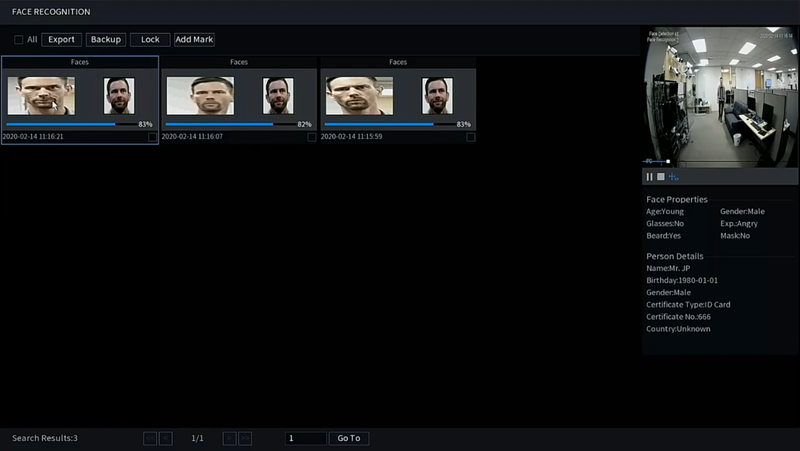Select database face photo in 11:15:59 result
Viewport: 800px width, 451px height.
coord(437,95)
